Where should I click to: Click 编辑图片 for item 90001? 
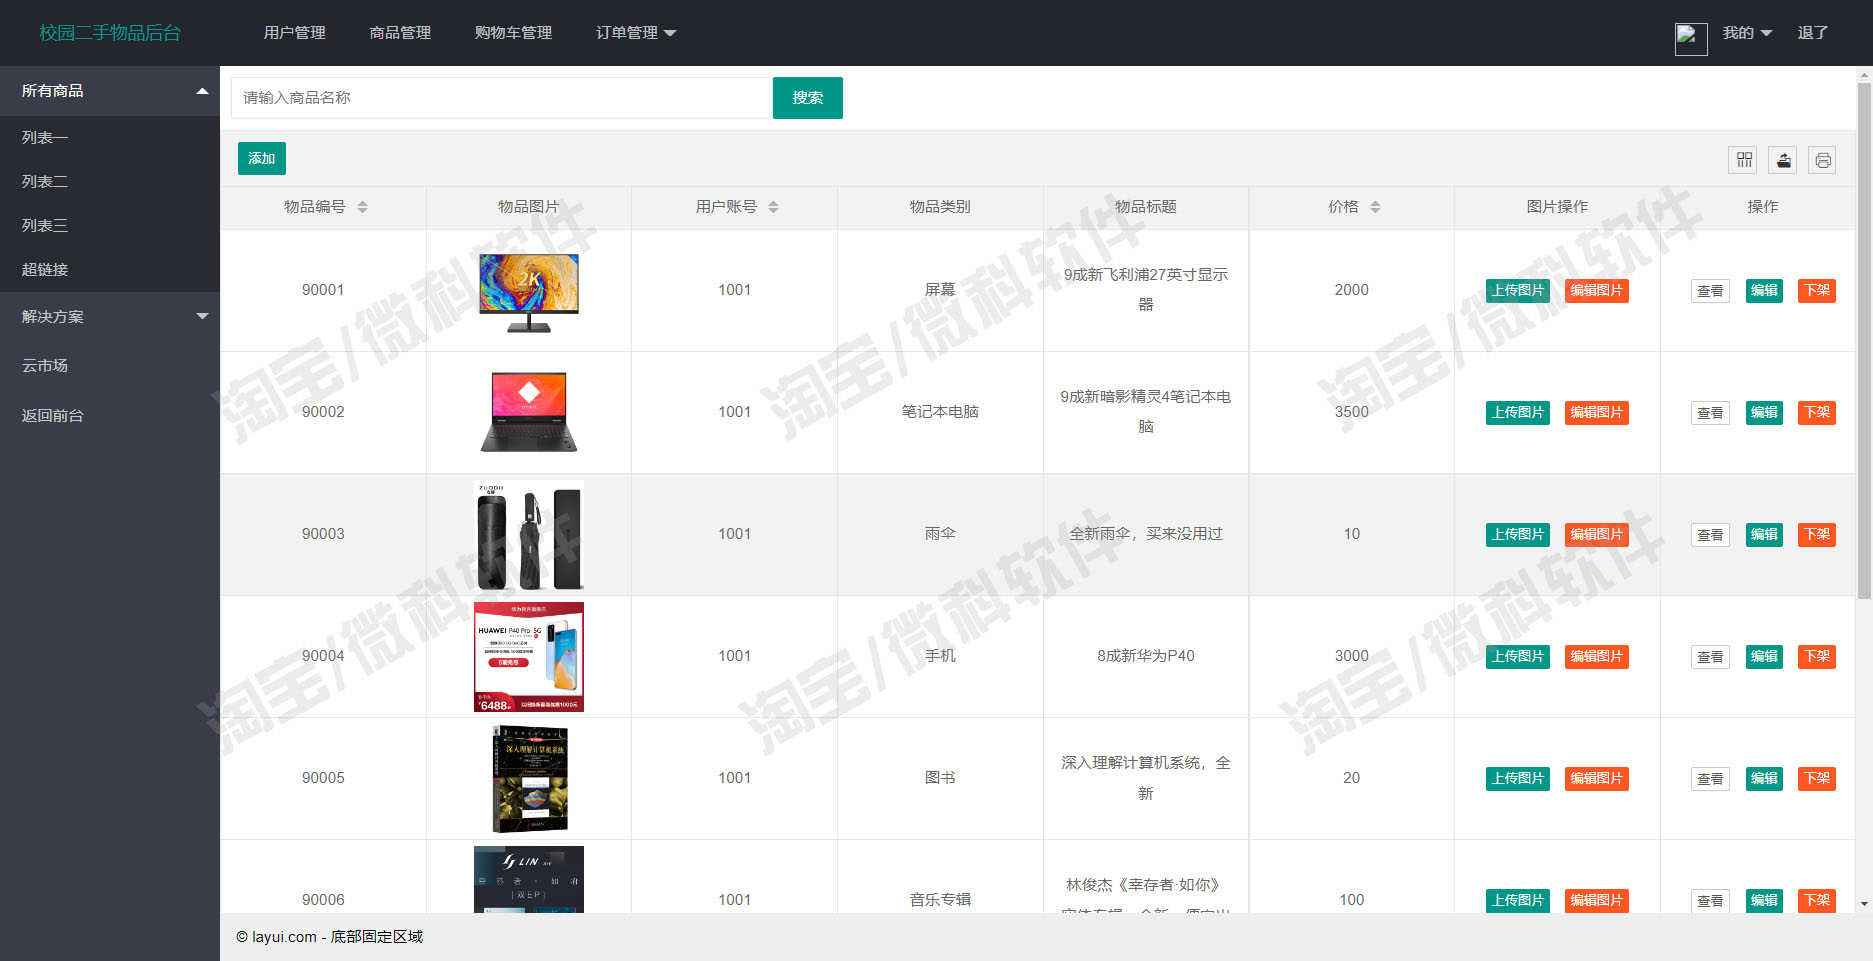(1597, 291)
